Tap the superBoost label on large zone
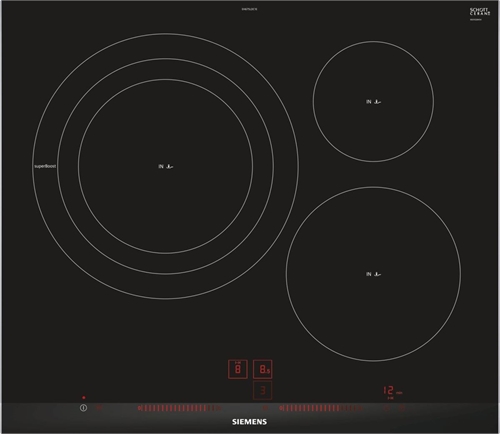Image resolution: width=500 pixels, height=434 pixels. point(45,166)
